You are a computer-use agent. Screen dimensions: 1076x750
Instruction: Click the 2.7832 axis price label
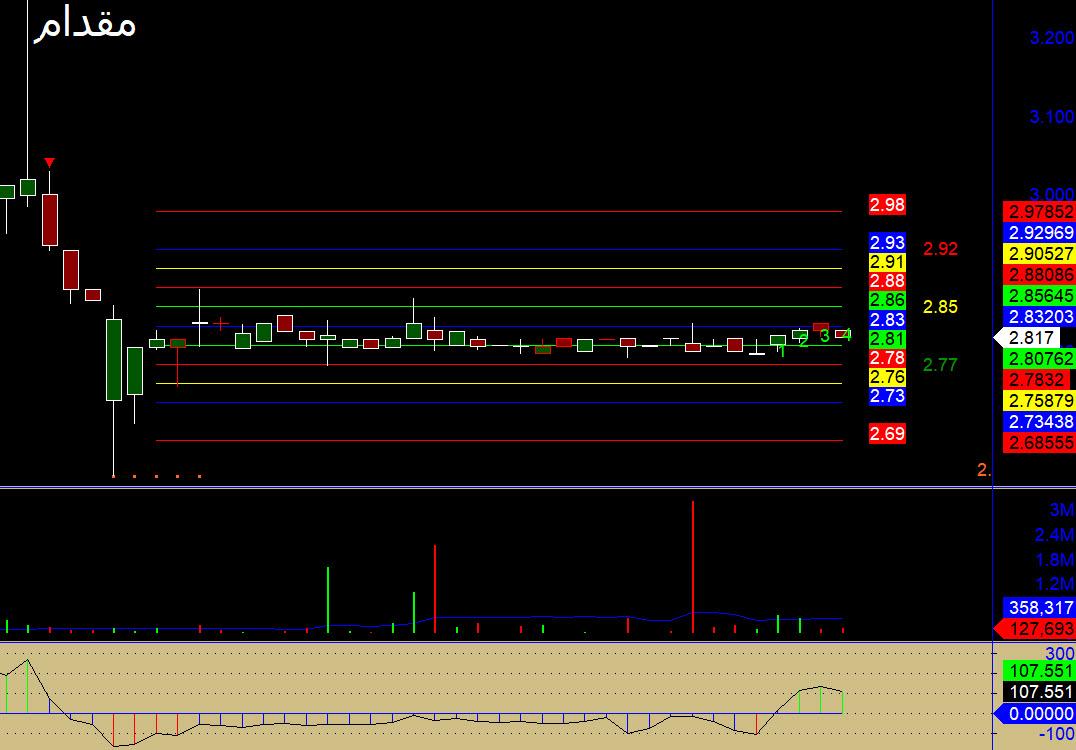pyautogui.click(x=1036, y=379)
